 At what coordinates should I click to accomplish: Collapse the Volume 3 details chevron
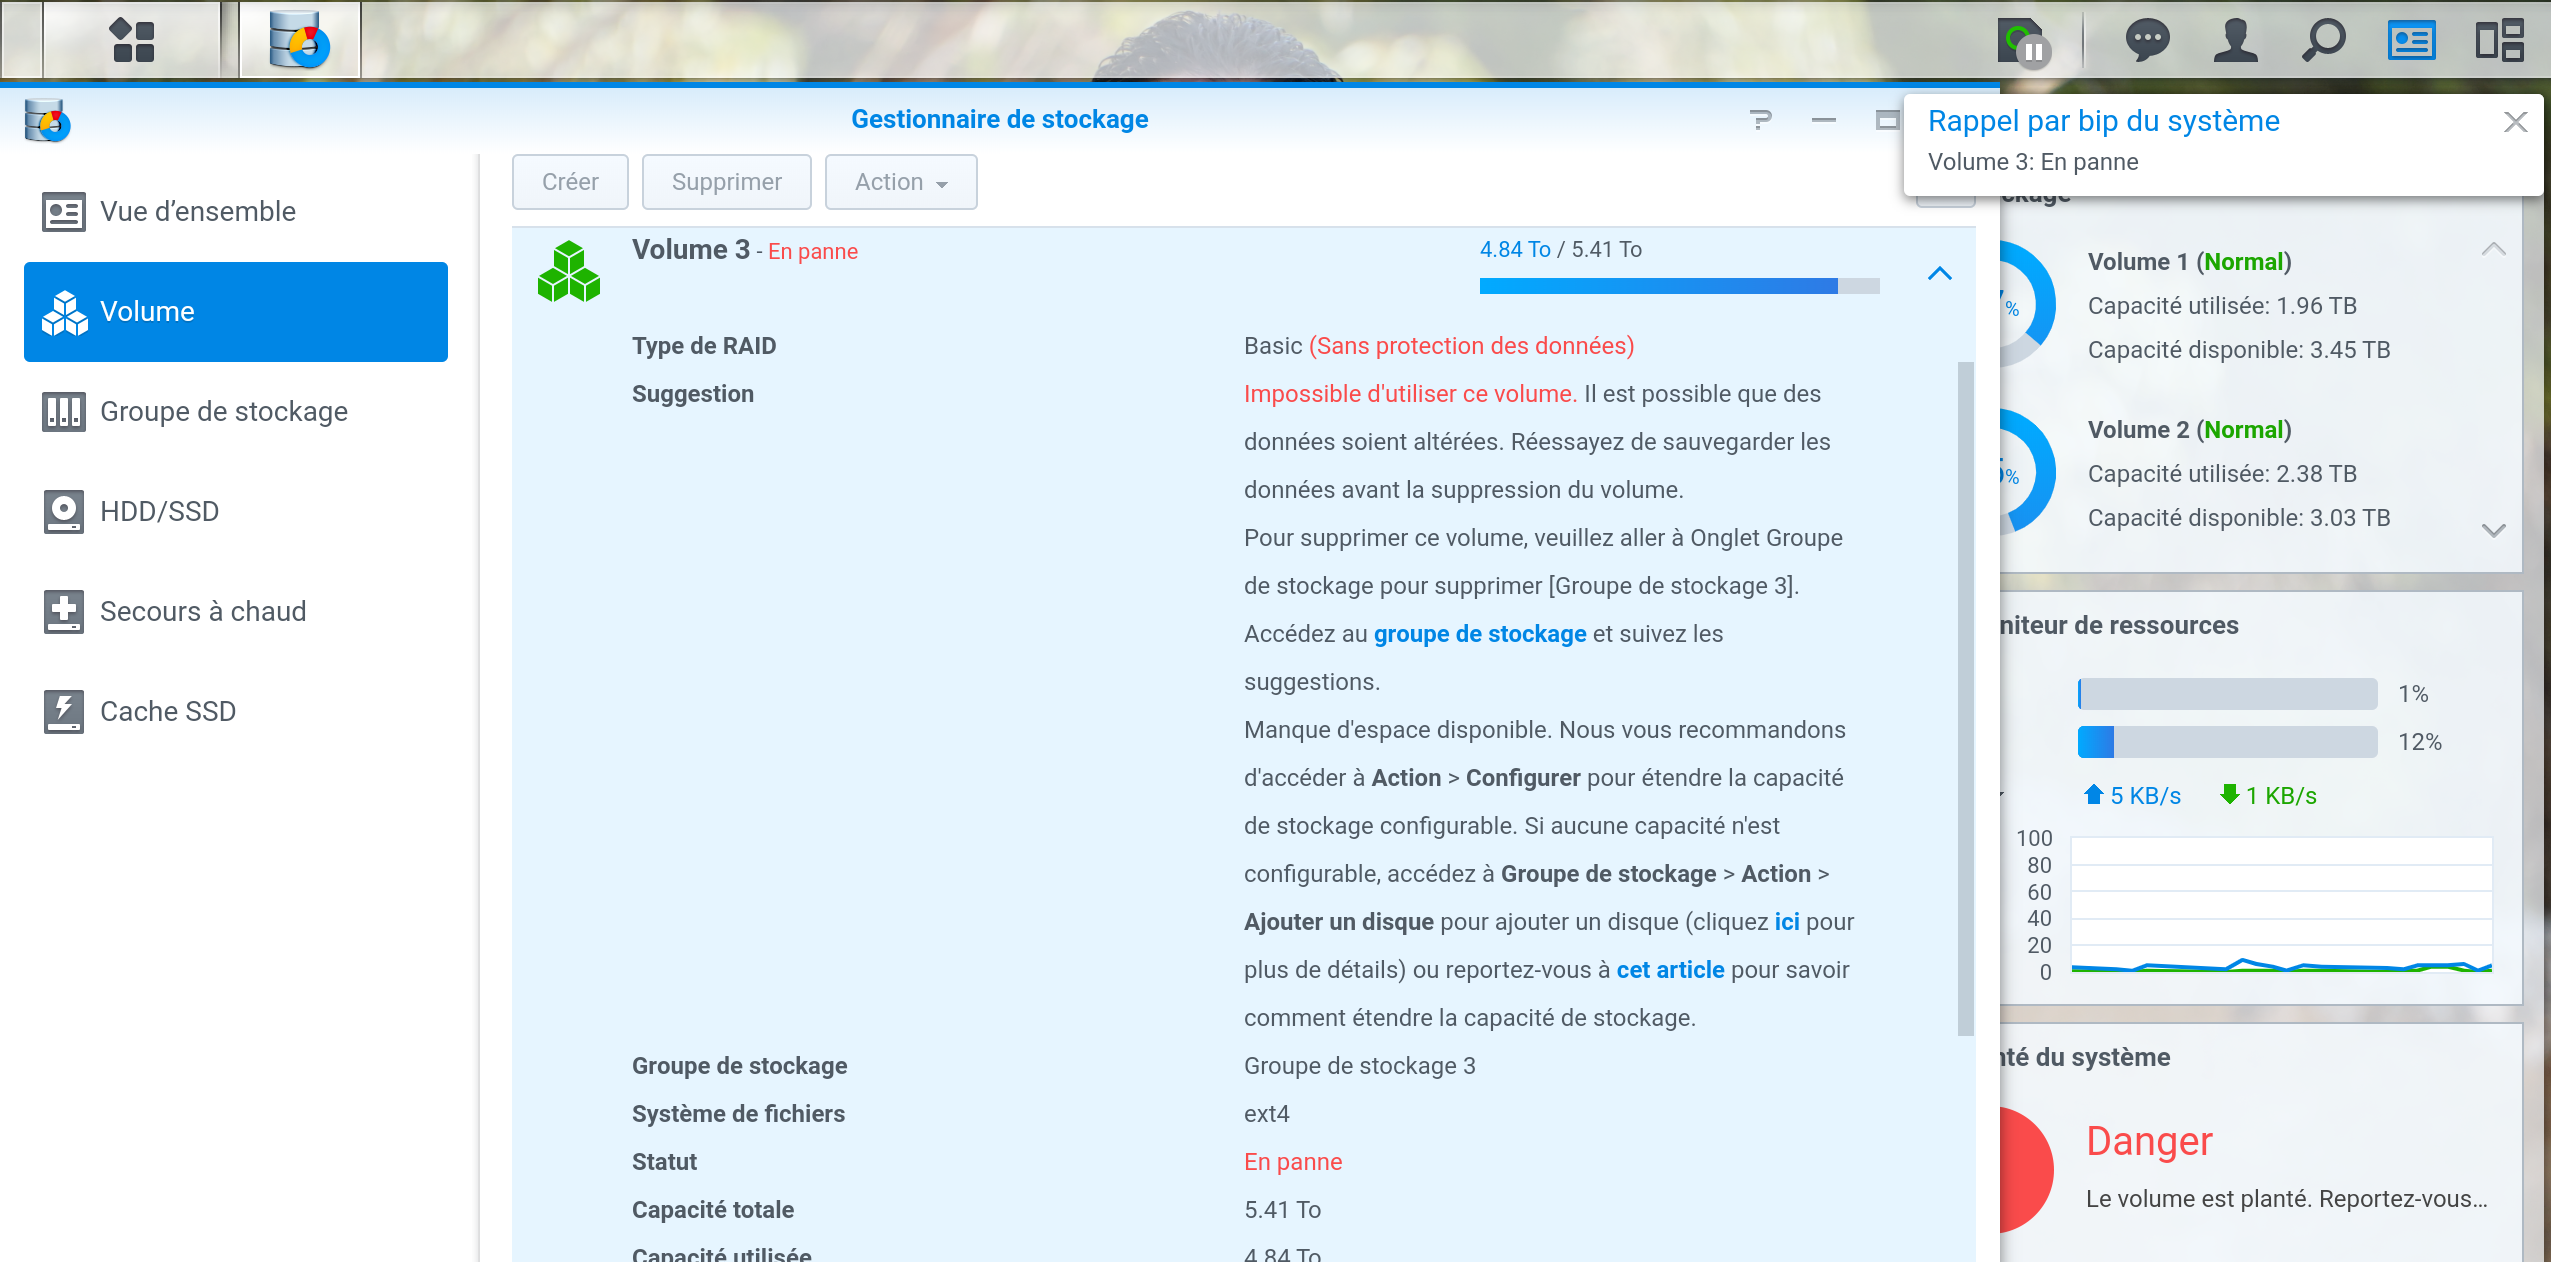[1940, 273]
